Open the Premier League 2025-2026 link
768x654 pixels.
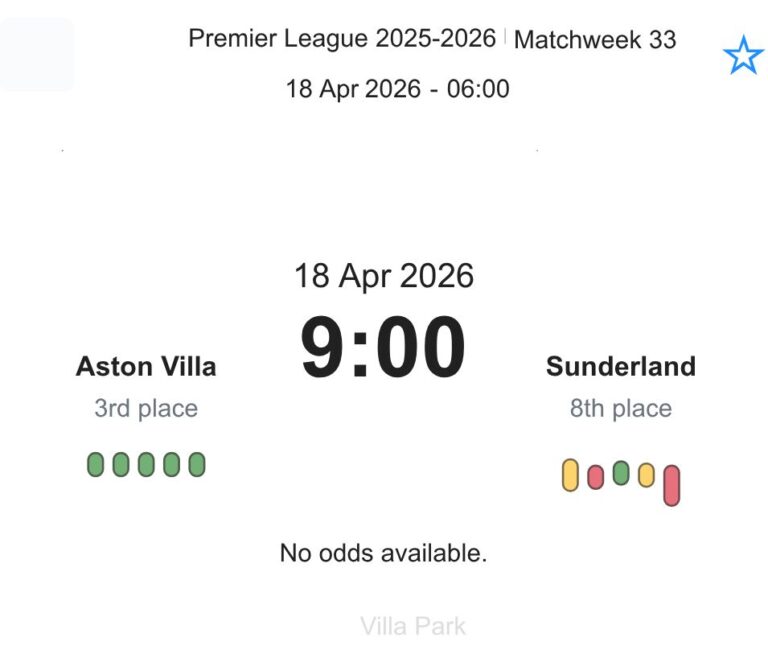coord(342,39)
